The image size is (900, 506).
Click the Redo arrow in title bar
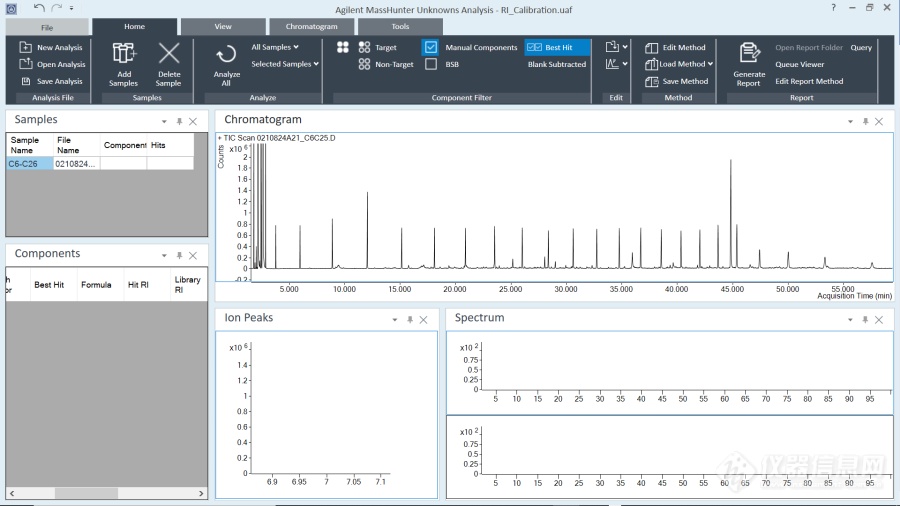click(56, 7)
